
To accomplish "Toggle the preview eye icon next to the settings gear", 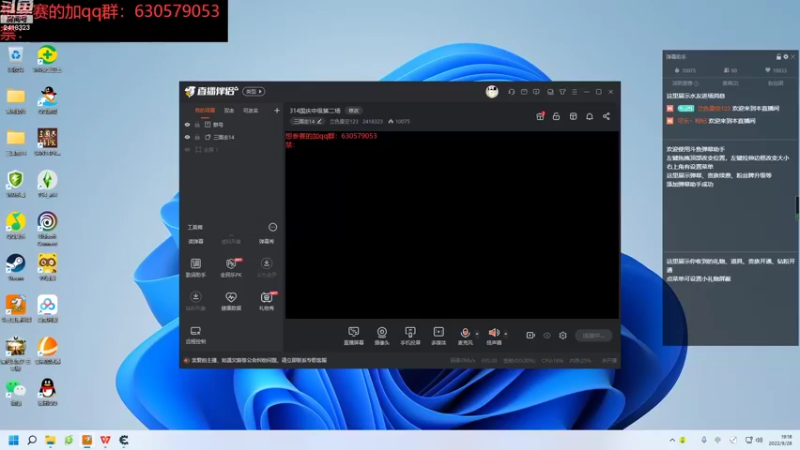I will click(547, 335).
